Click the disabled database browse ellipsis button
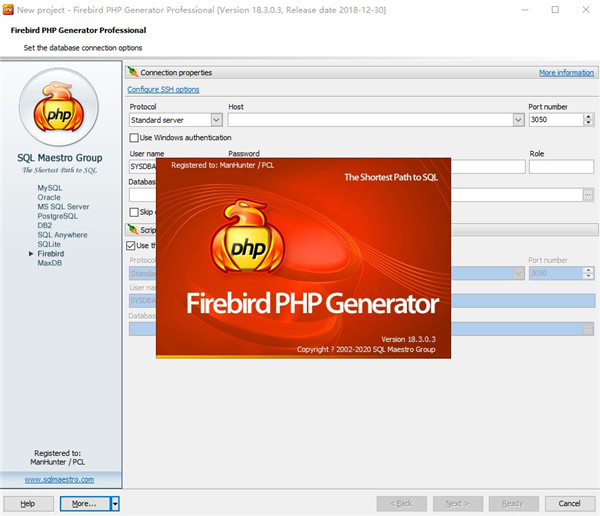This screenshot has width=600, height=516. coord(588,329)
